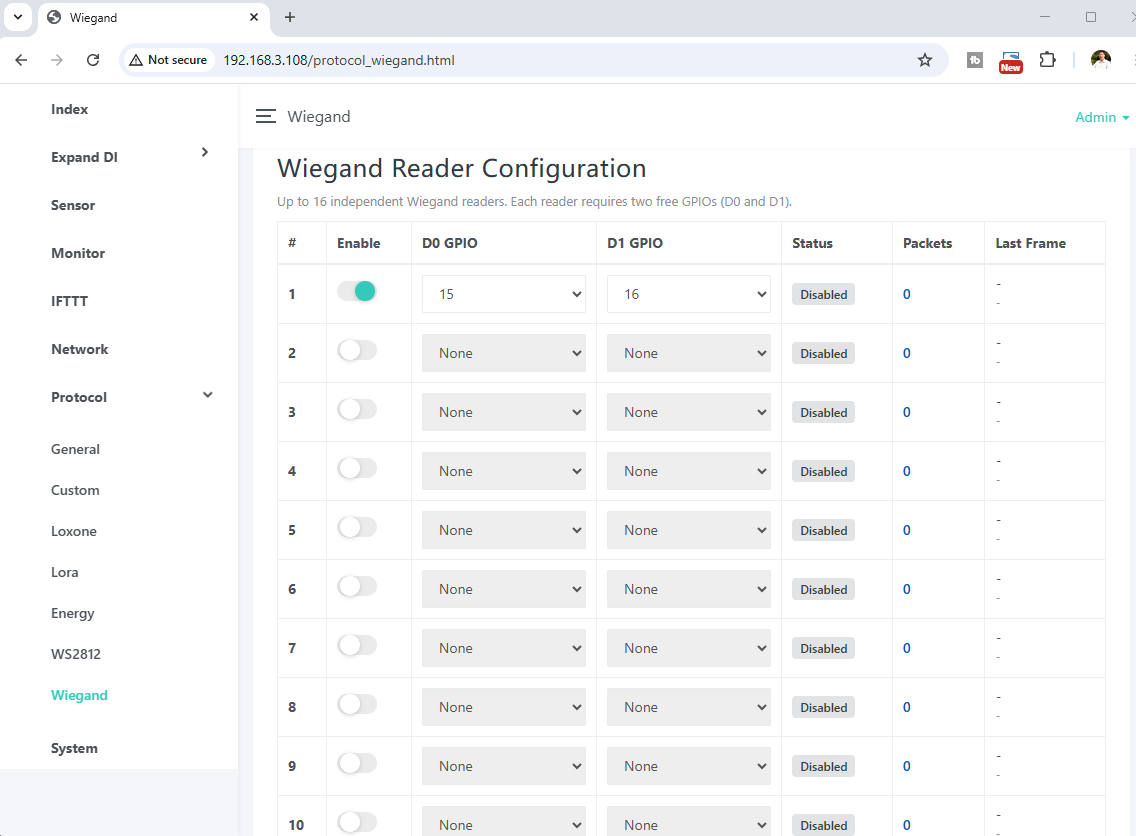Open D1 GPIO dropdown for reader 1
1136x836 pixels.
(x=689, y=294)
